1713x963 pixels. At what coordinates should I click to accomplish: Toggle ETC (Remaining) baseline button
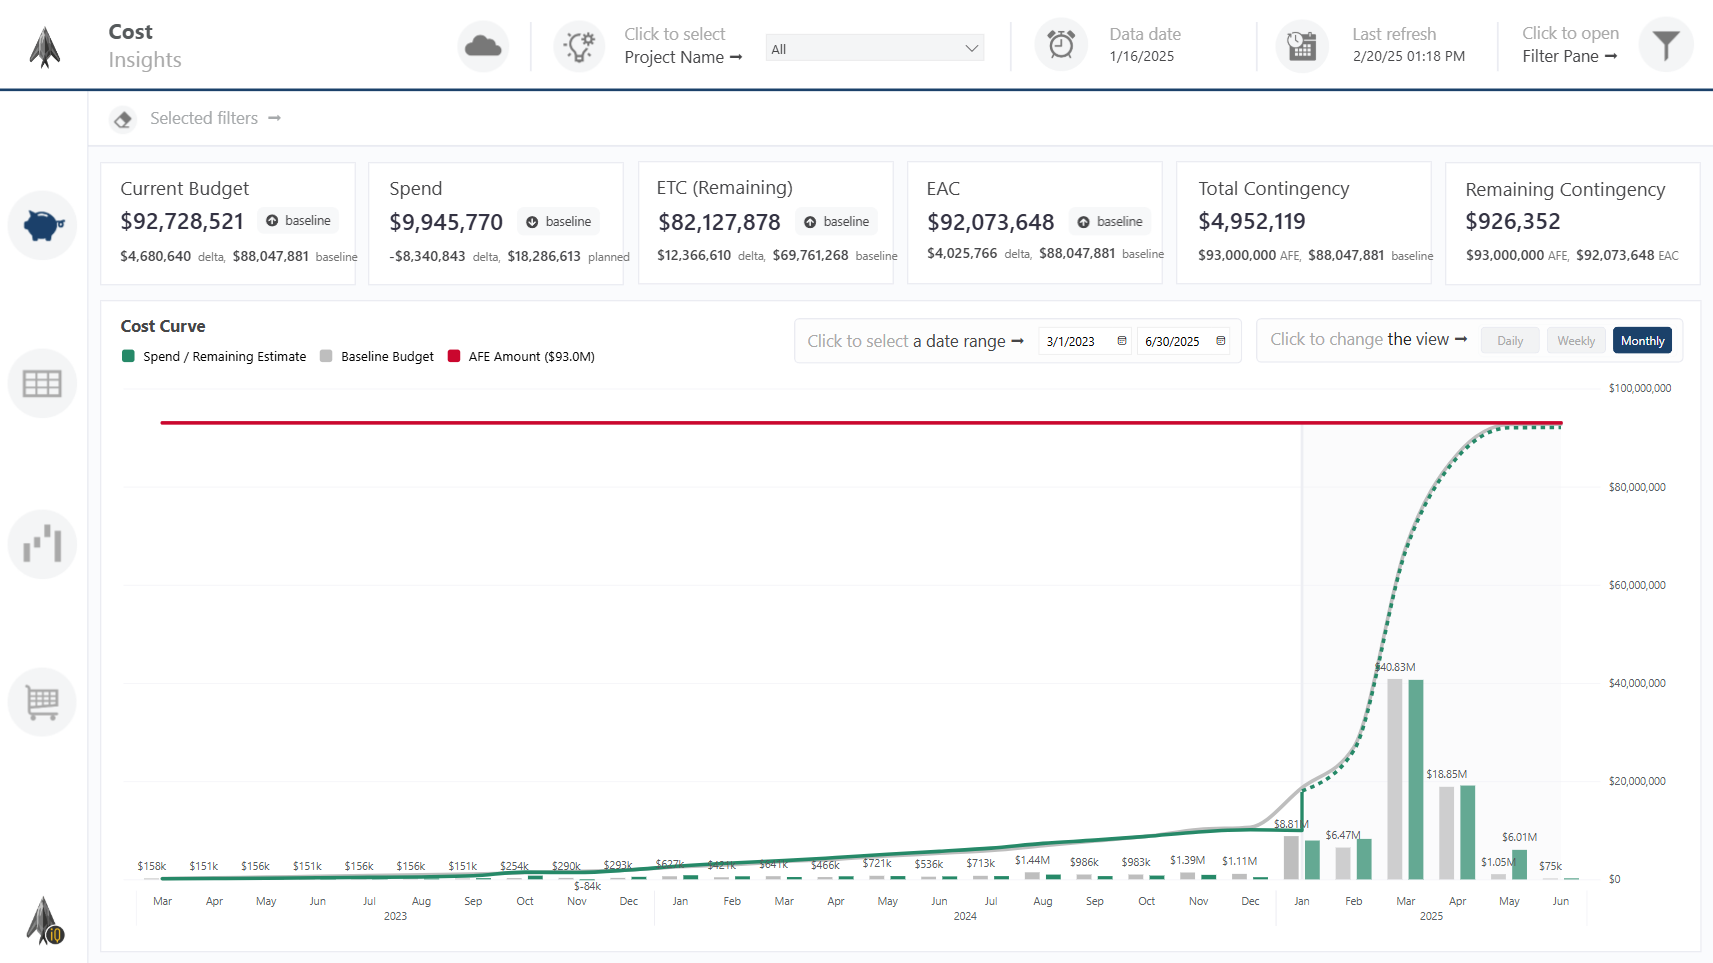click(837, 221)
